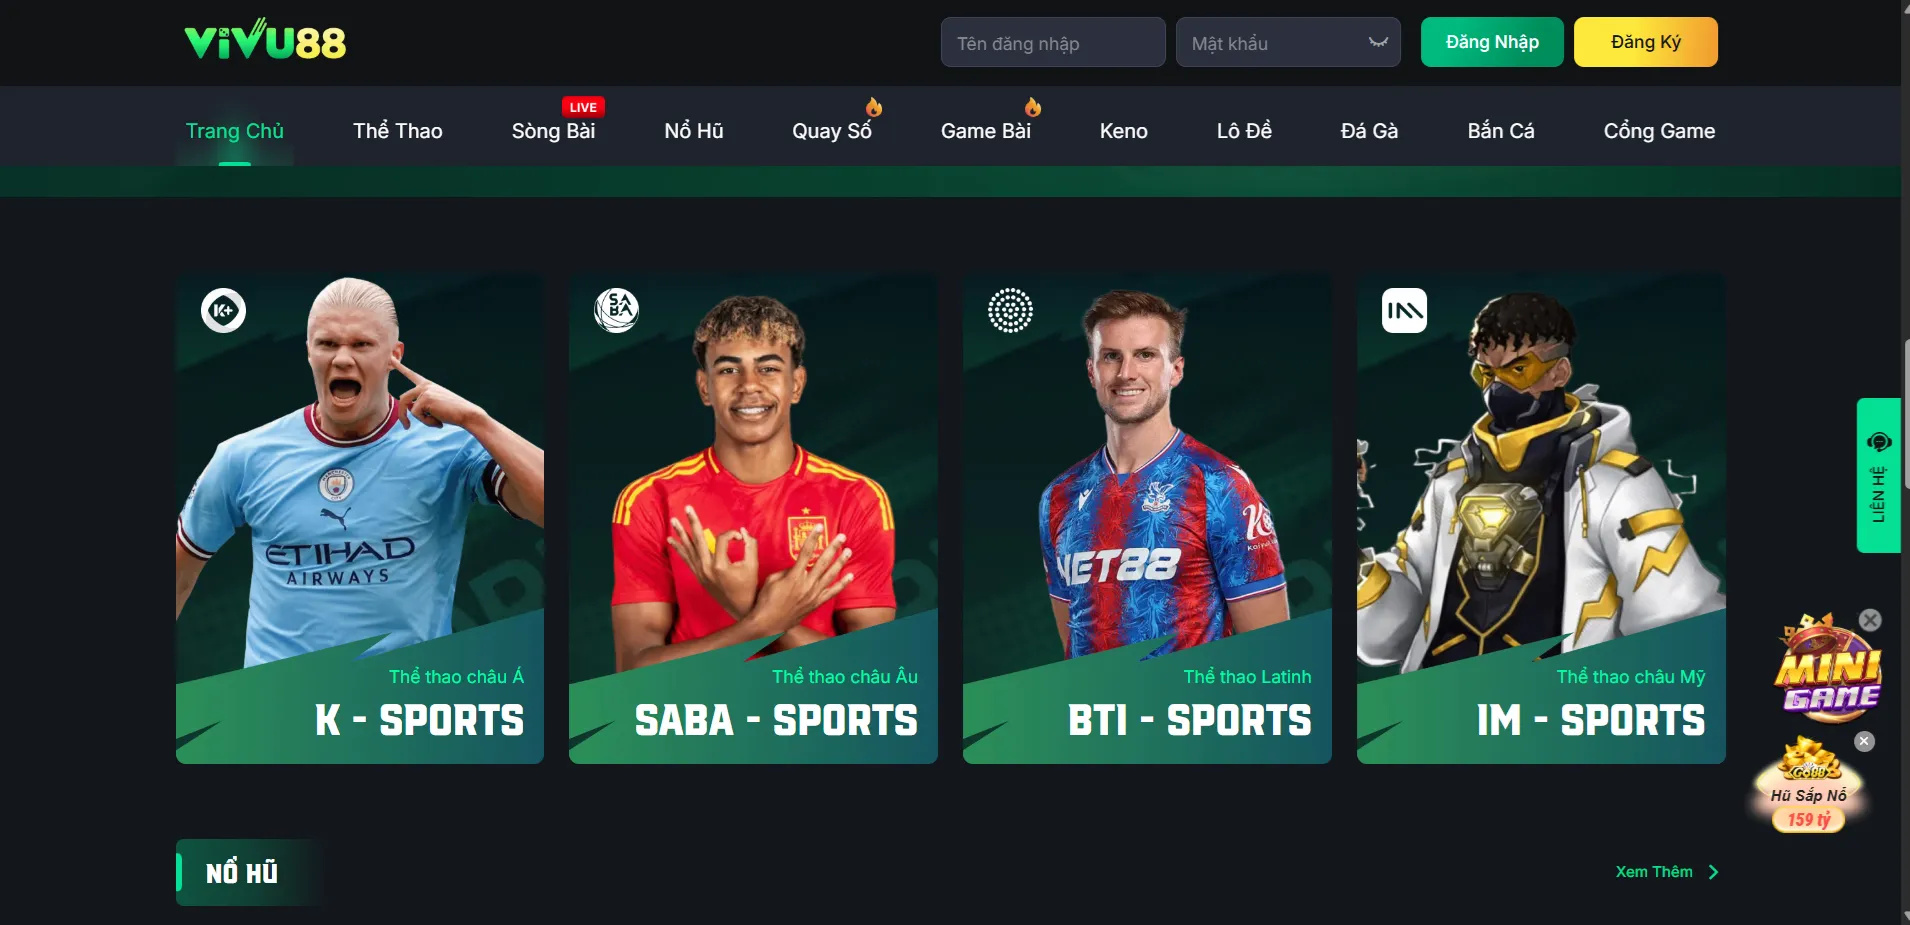Dismiss the Hũ Sắp Nổ widget
Screen dimensions: 1910x925
[x=1864, y=741]
